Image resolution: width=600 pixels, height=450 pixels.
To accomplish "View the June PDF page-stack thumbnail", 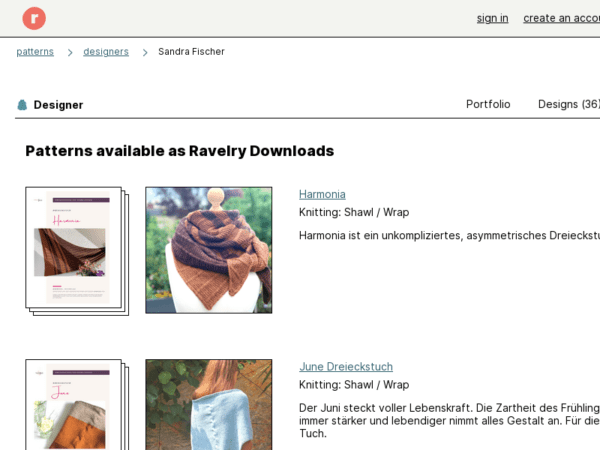I will [77, 404].
